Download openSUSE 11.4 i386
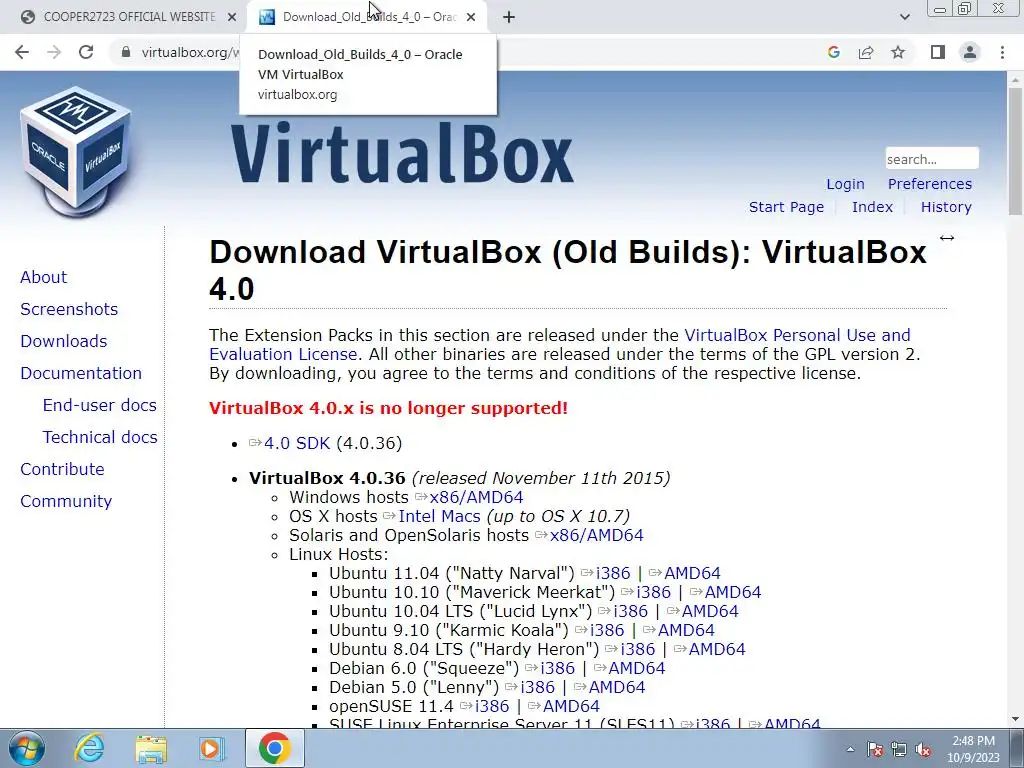The width and height of the screenshot is (1024, 768). [492, 706]
